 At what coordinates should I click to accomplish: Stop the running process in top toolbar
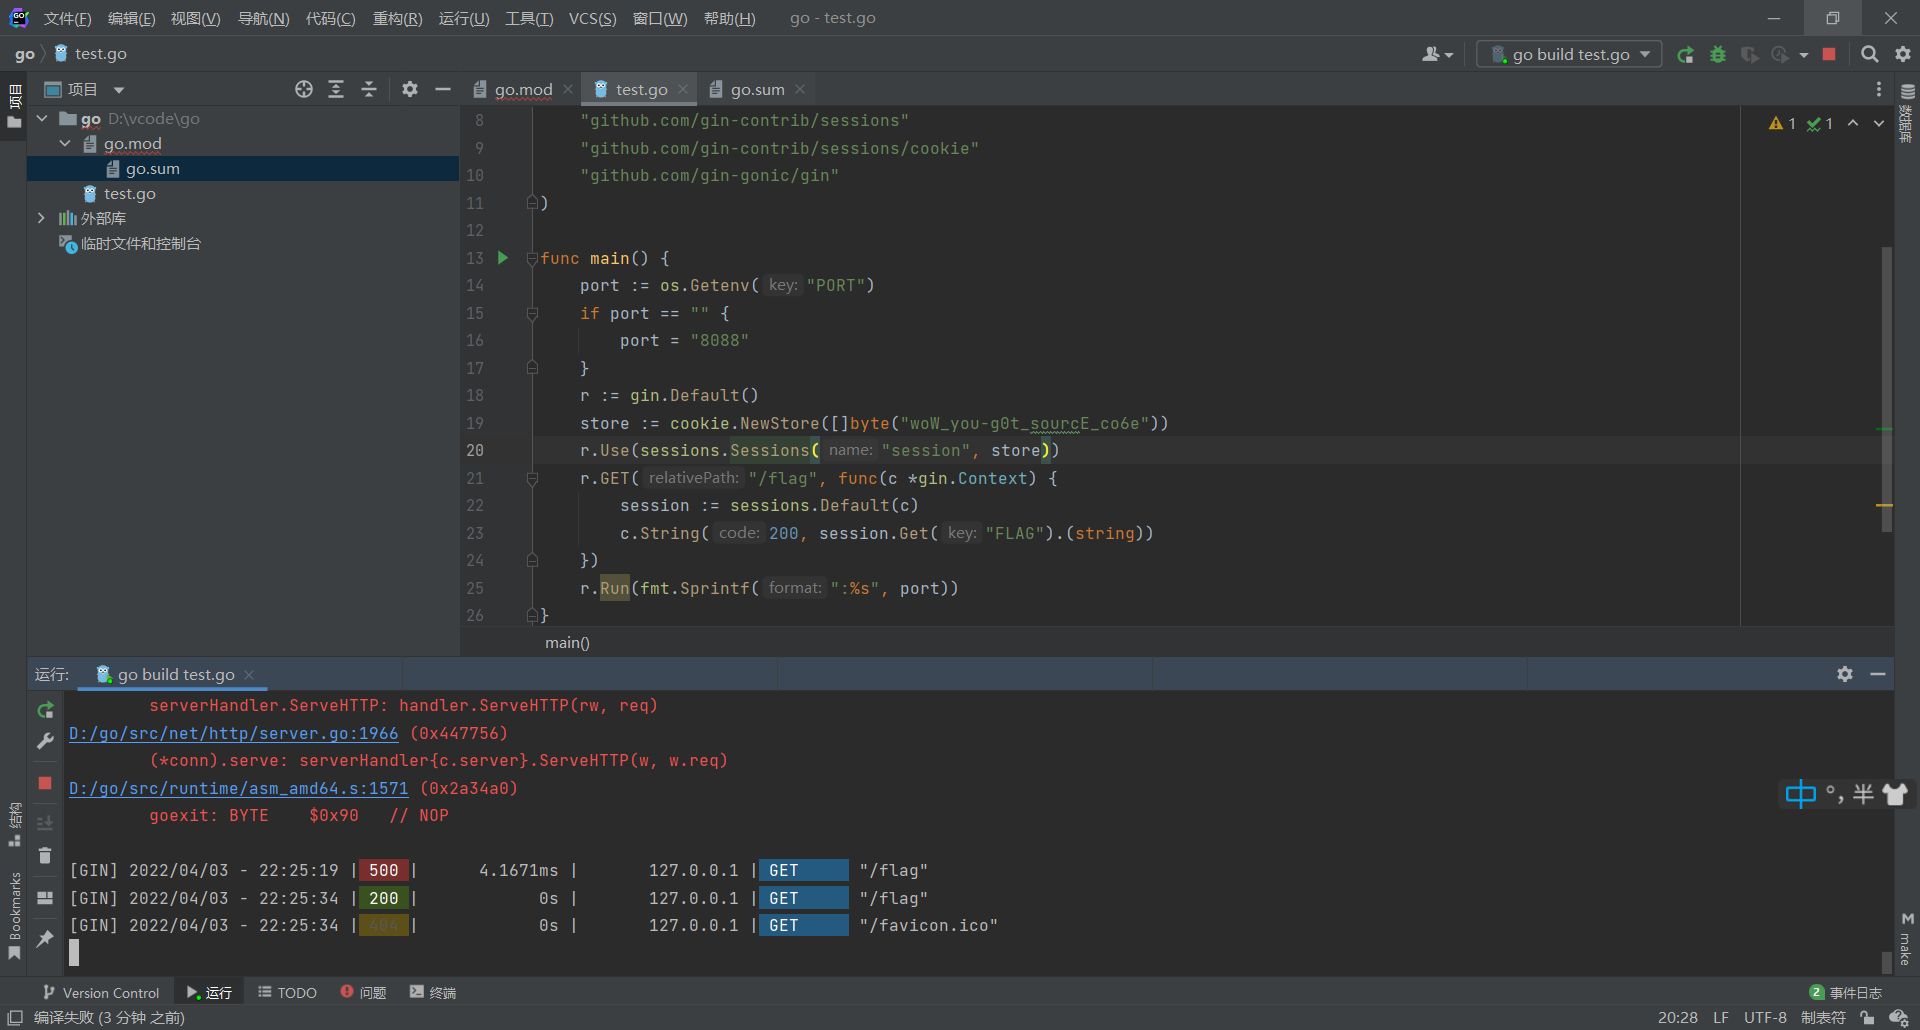1829,55
